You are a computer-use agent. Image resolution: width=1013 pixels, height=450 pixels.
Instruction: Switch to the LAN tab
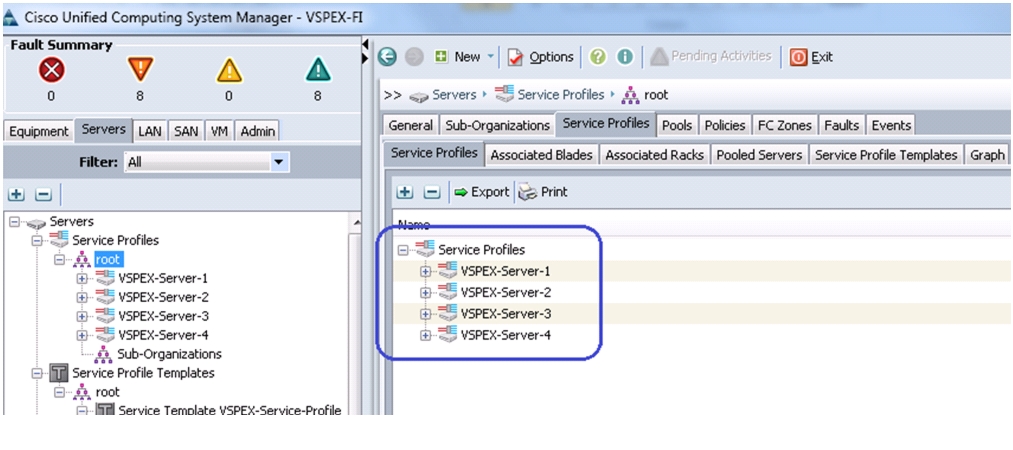[x=150, y=131]
